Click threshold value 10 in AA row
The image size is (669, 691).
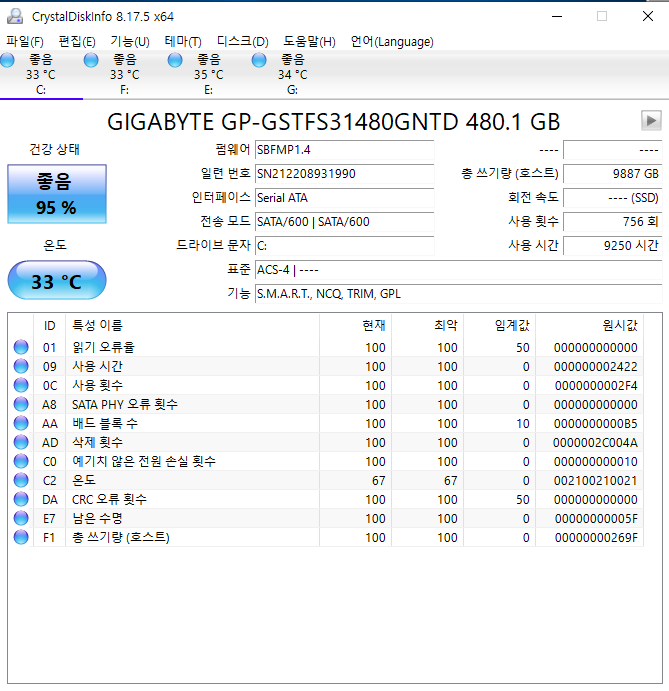523,424
